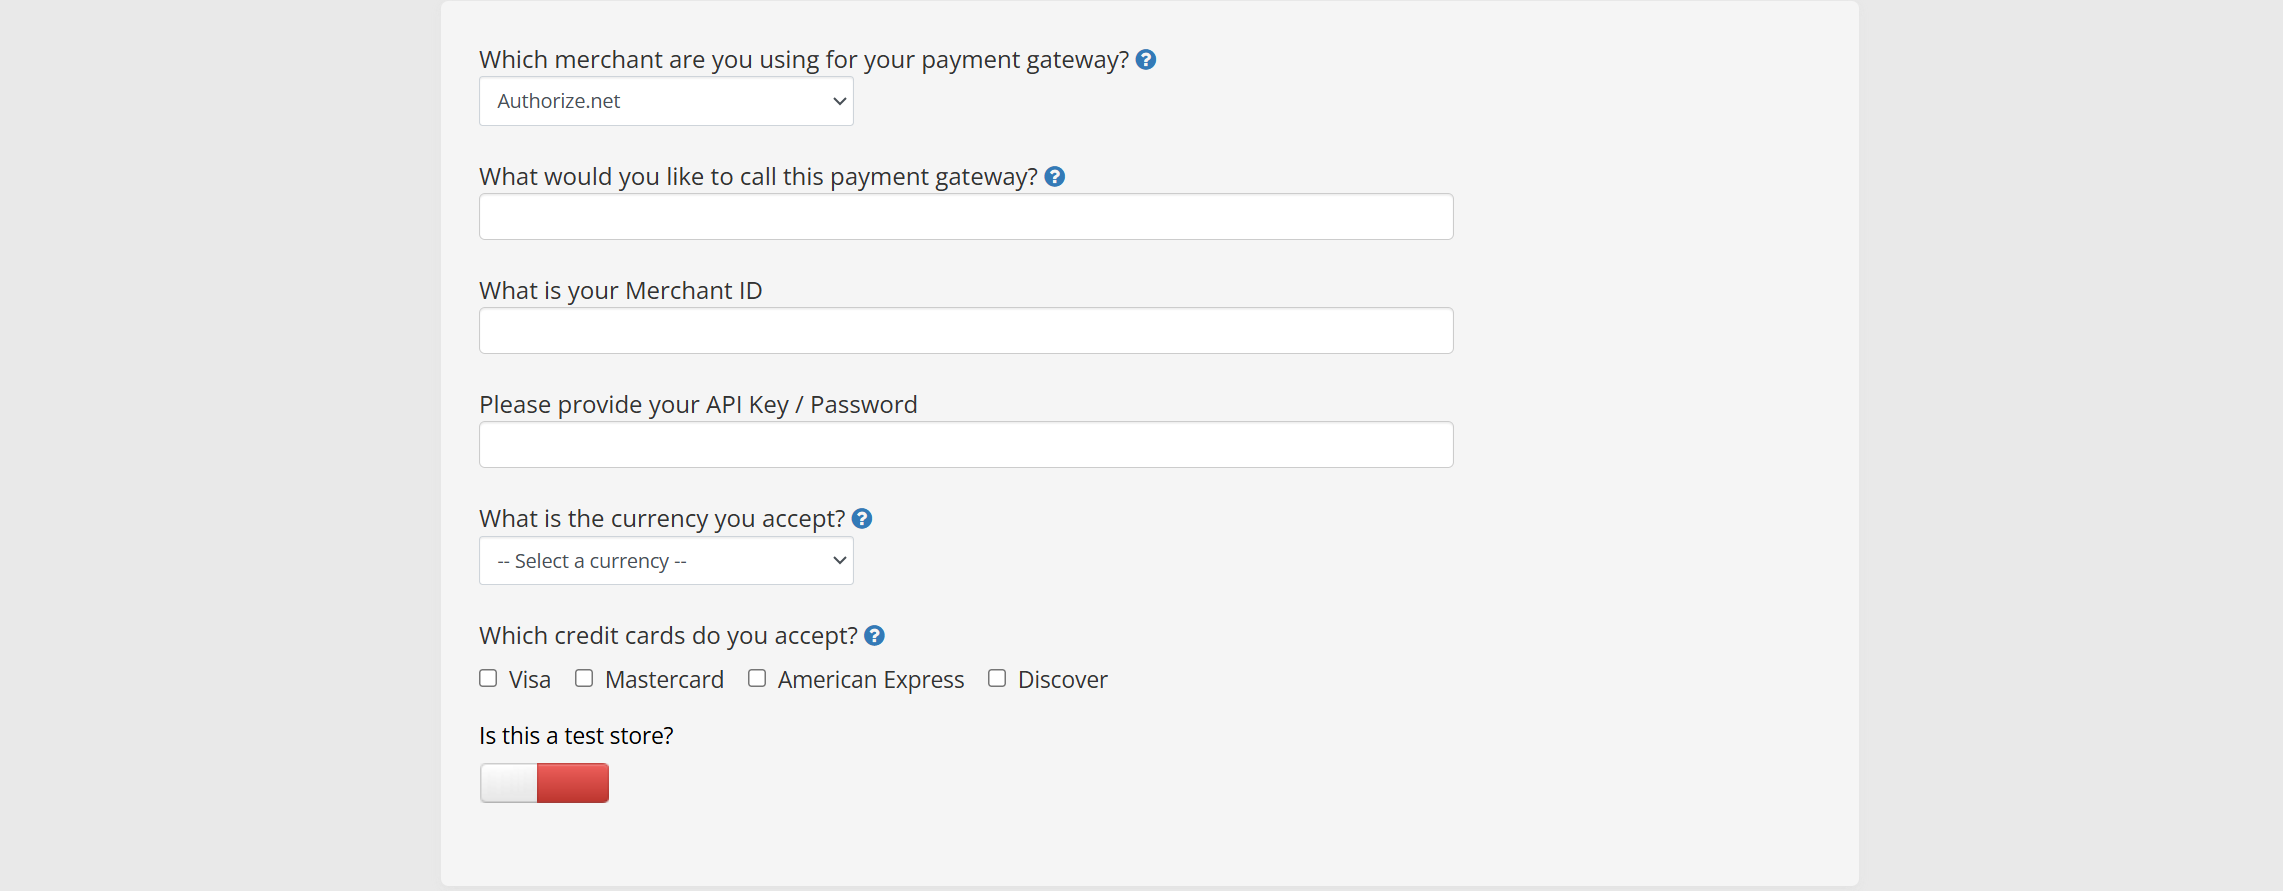View help icon for accepted credit cards
This screenshot has width=2283, height=891.
tap(874, 636)
